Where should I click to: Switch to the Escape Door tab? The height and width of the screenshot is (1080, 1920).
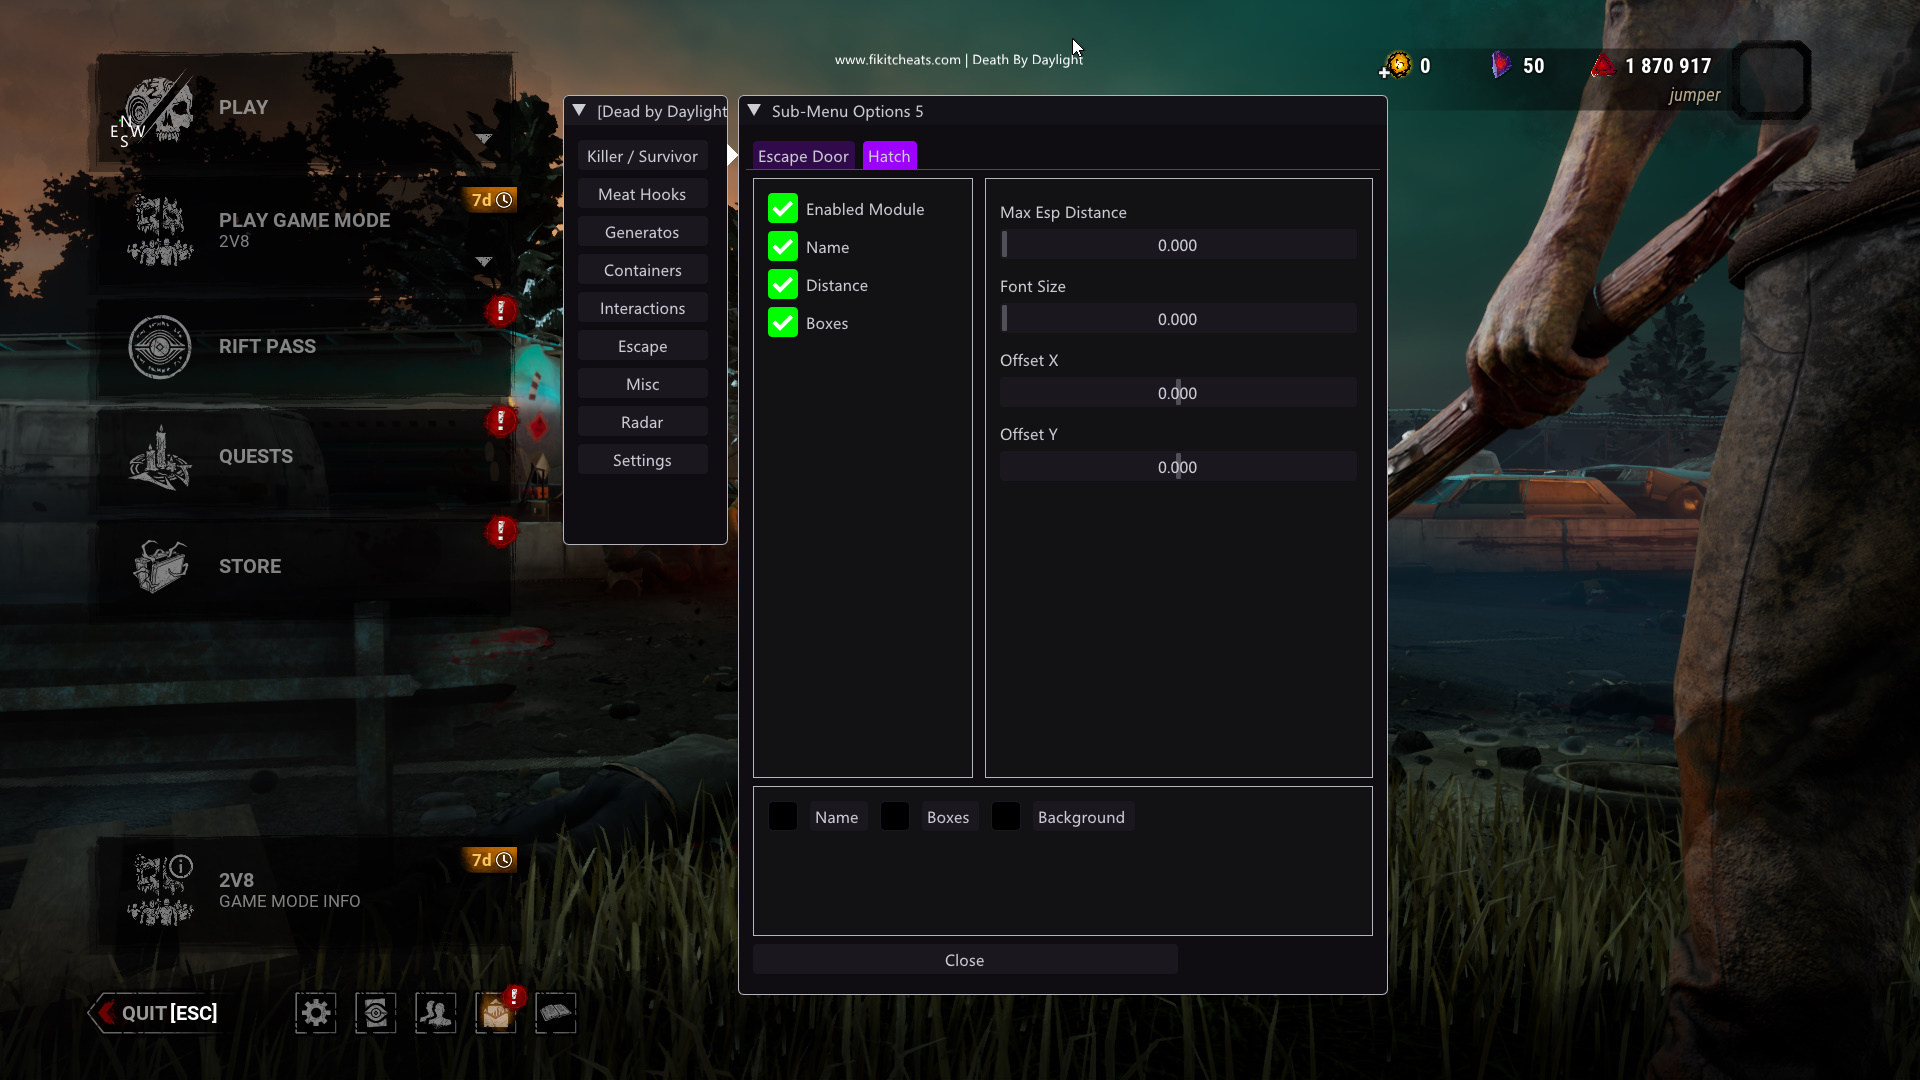[x=803, y=156]
